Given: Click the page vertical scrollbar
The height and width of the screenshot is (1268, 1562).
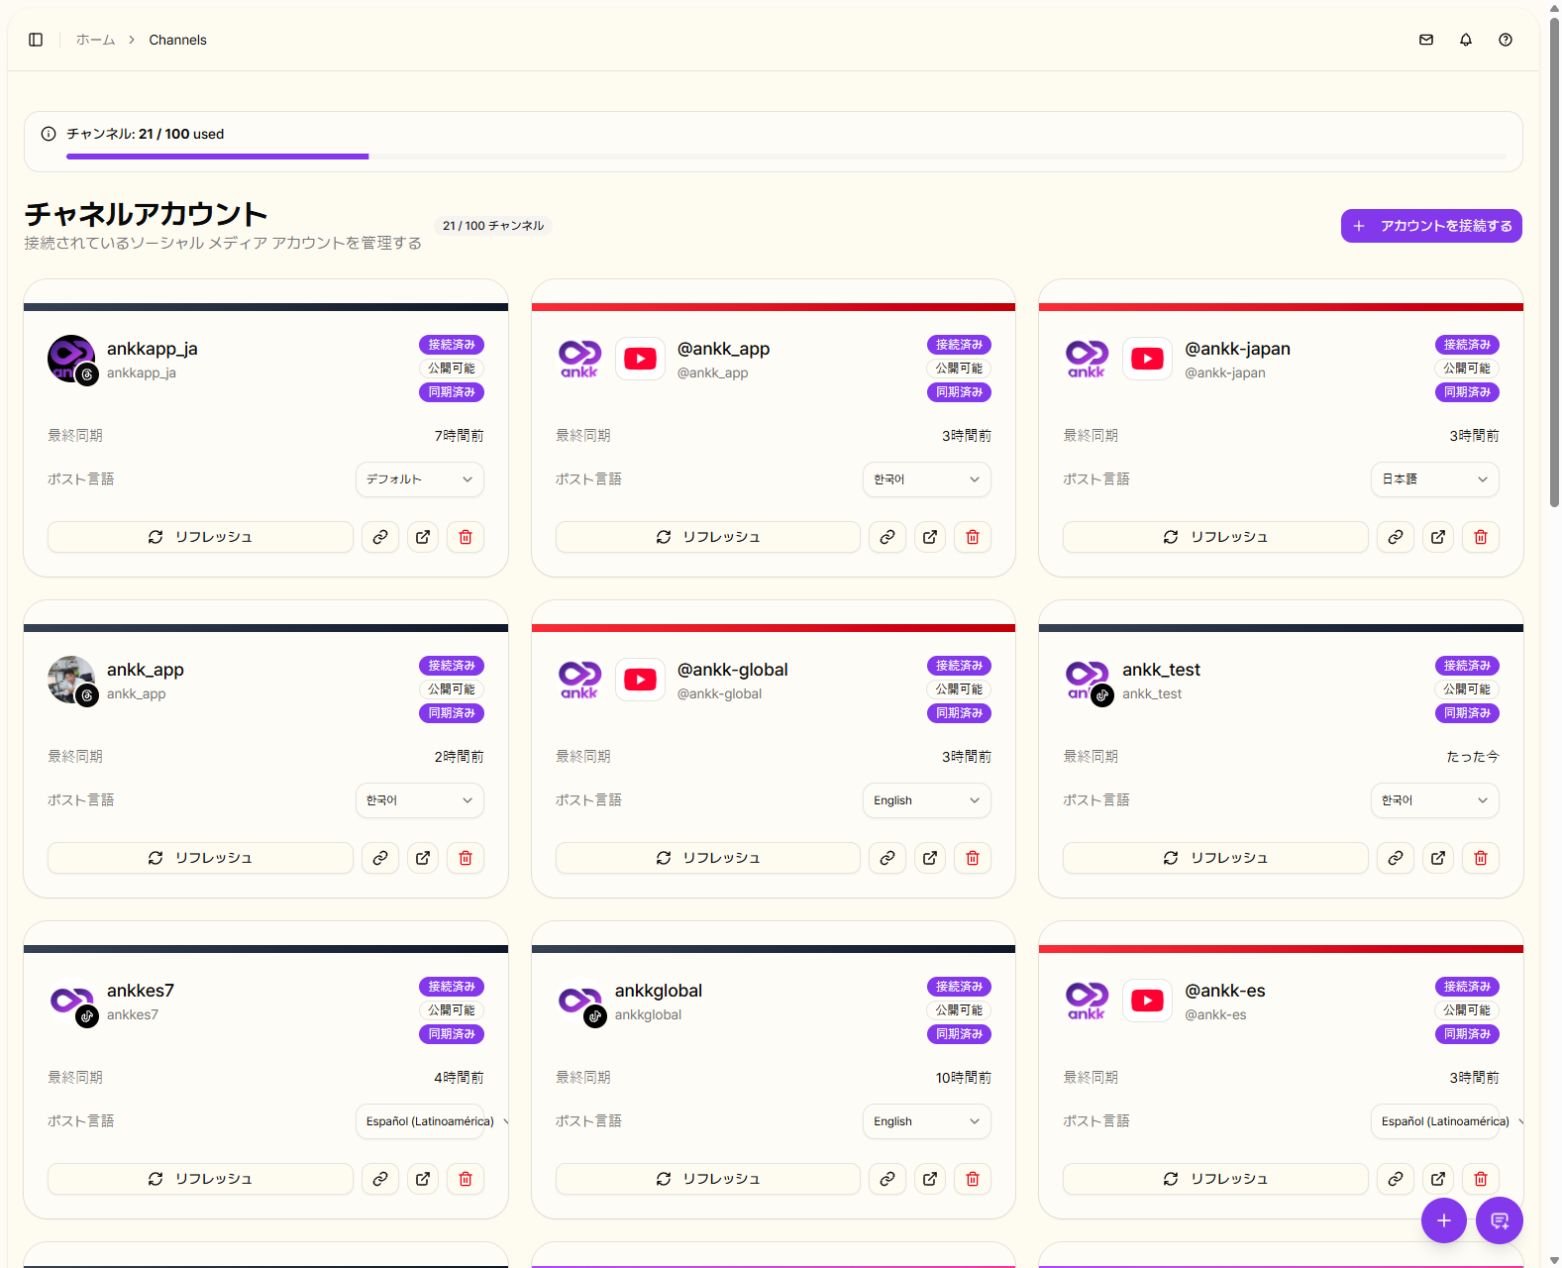Looking at the screenshot, I should pos(1553,260).
